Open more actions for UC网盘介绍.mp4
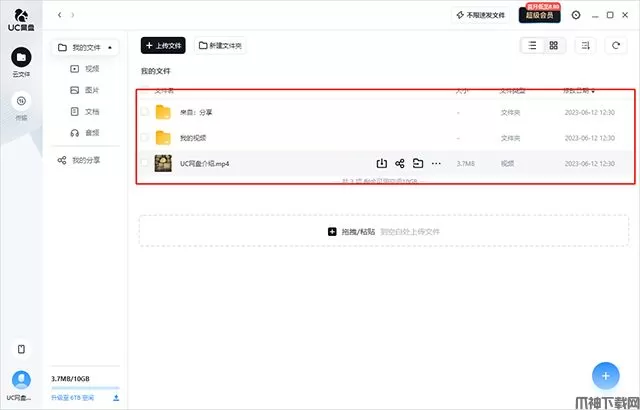The width and height of the screenshot is (640, 410). pyautogui.click(x=436, y=164)
